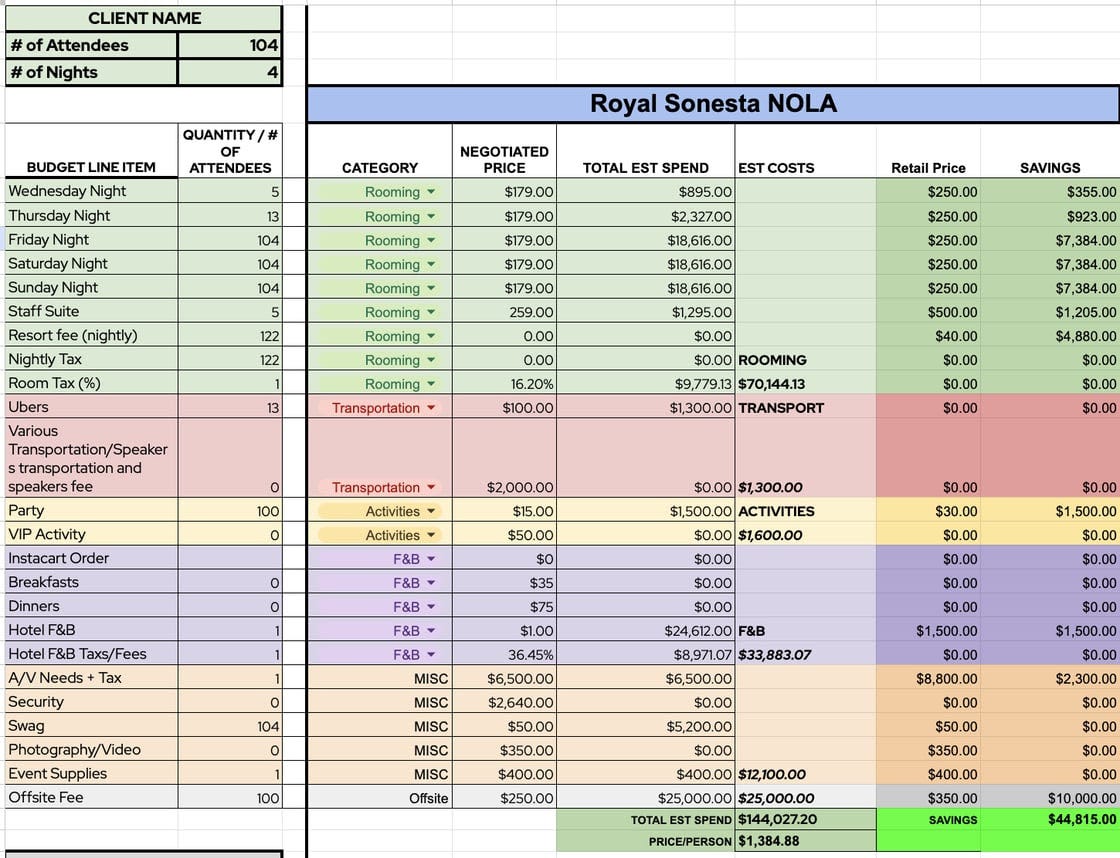Select the MISC subtotal $12,100.00

point(806,774)
